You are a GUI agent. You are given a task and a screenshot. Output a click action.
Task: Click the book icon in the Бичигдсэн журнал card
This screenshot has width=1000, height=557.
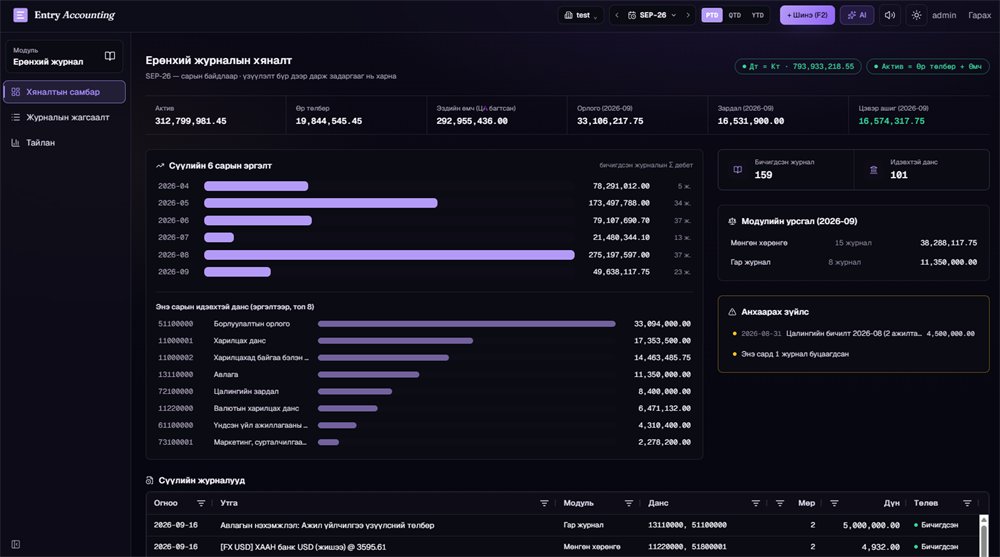[737, 170]
